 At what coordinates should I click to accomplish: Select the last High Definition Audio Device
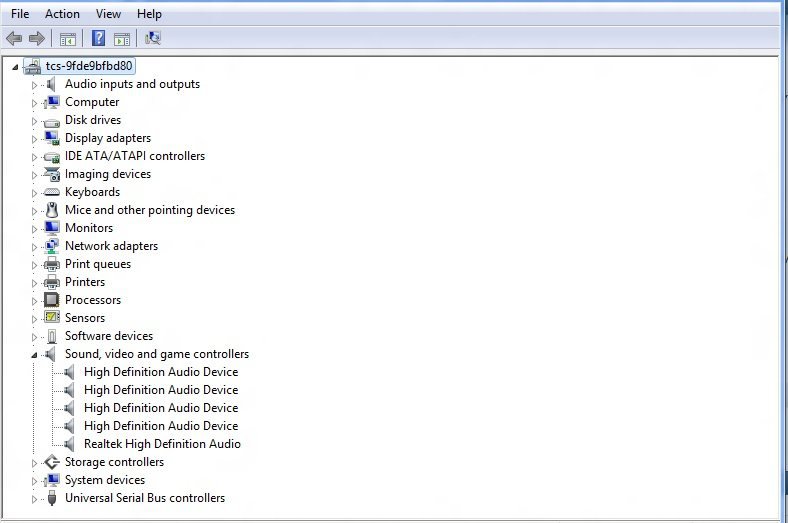click(160, 426)
